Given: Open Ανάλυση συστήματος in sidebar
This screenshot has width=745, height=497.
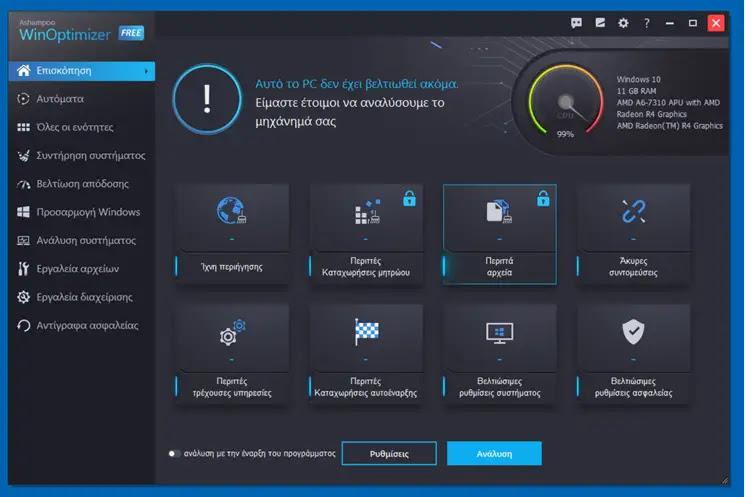Looking at the screenshot, I should coord(82,240).
